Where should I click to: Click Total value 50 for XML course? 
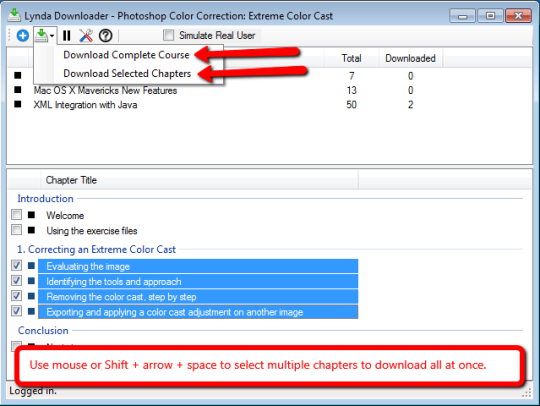[x=351, y=105]
